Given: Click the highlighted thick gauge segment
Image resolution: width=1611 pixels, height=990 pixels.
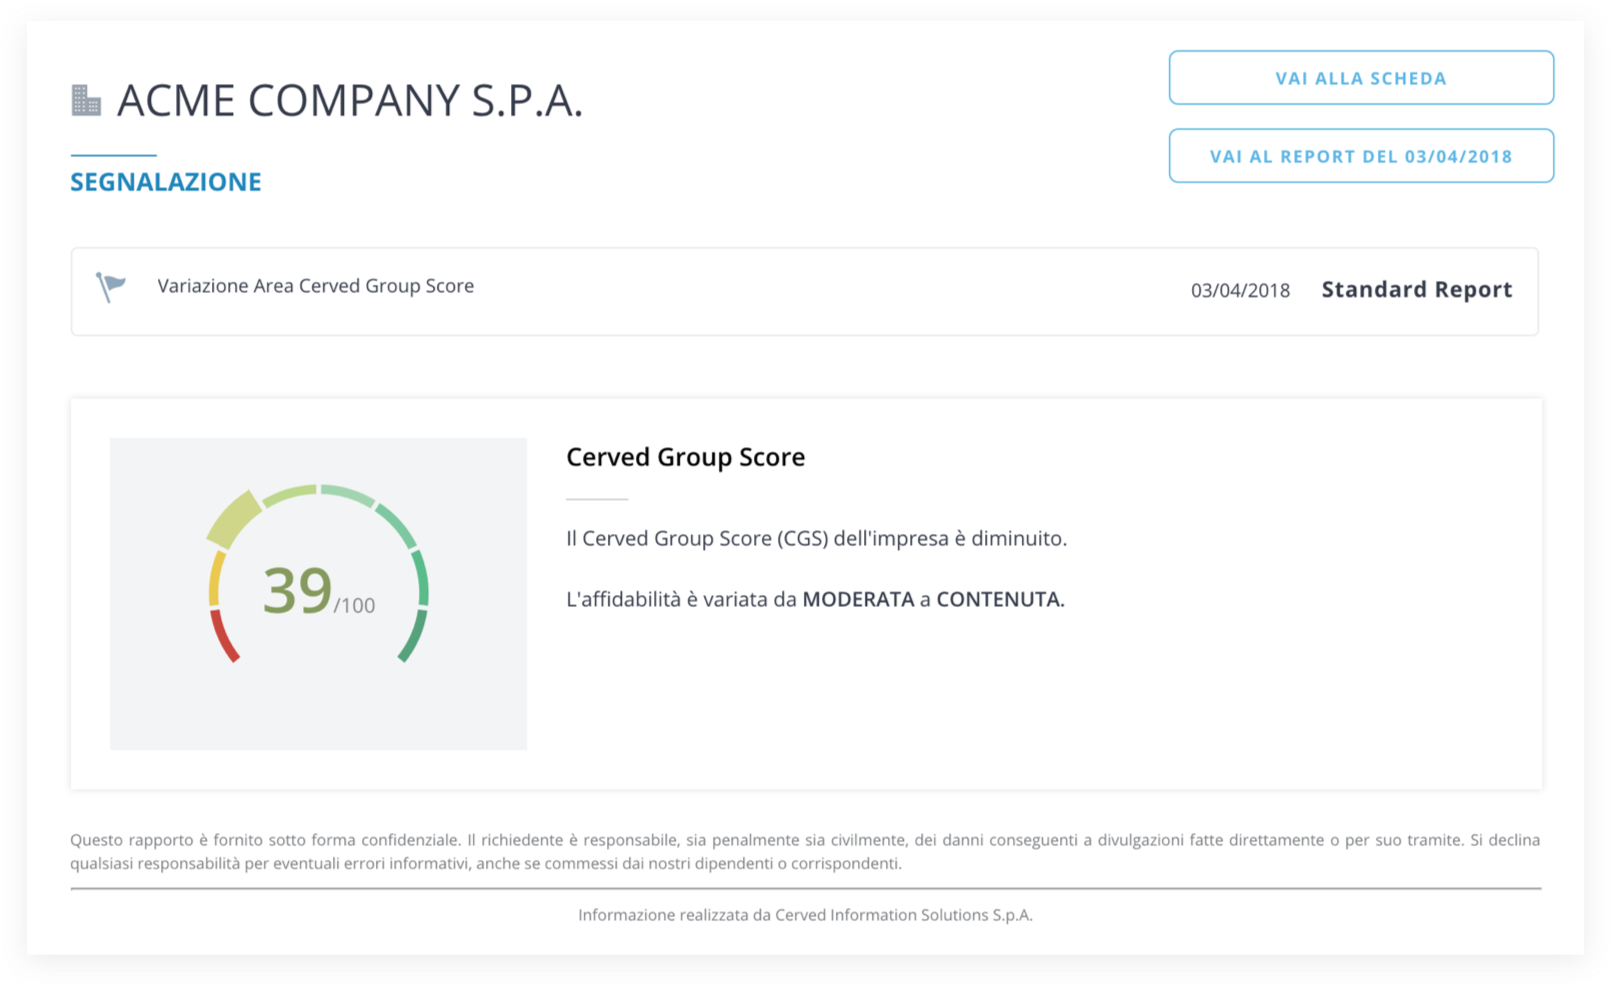Looking at the screenshot, I should pyautogui.click(x=235, y=519).
